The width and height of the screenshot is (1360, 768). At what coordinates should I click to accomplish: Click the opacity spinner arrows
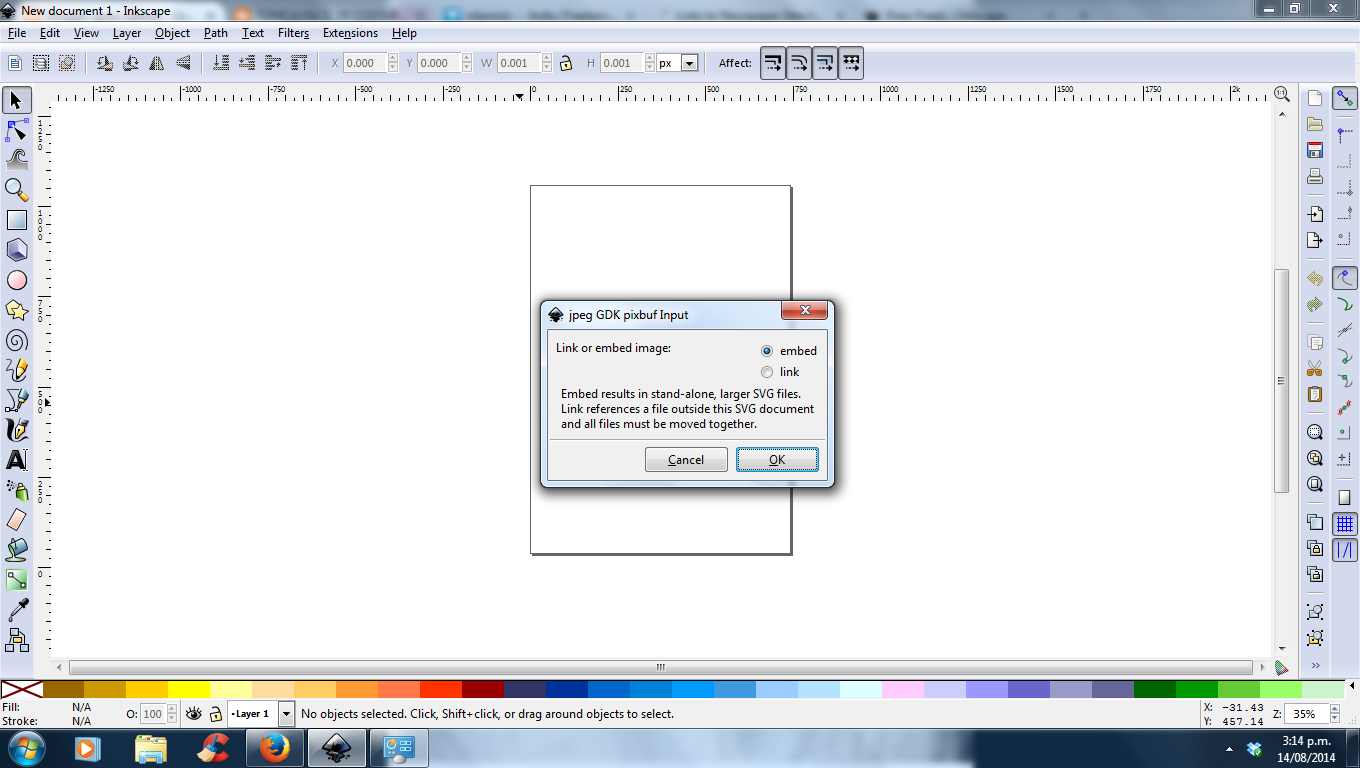tap(172, 714)
